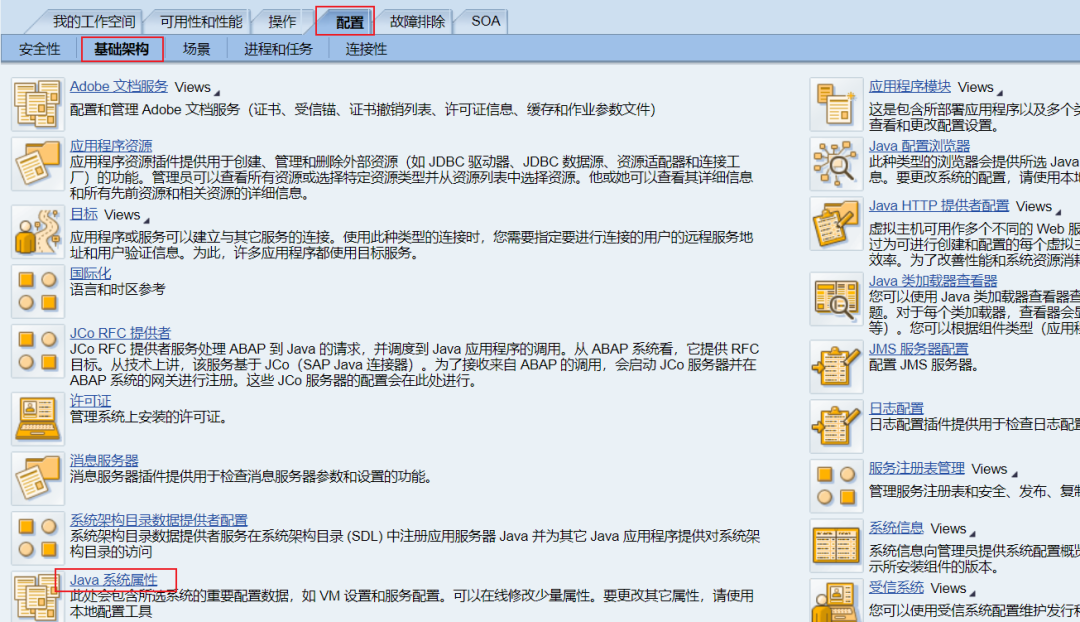Open the 安全性 sub-tab
This screenshot has width=1080, height=622.
pyautogui.click(x=39, y=50)
